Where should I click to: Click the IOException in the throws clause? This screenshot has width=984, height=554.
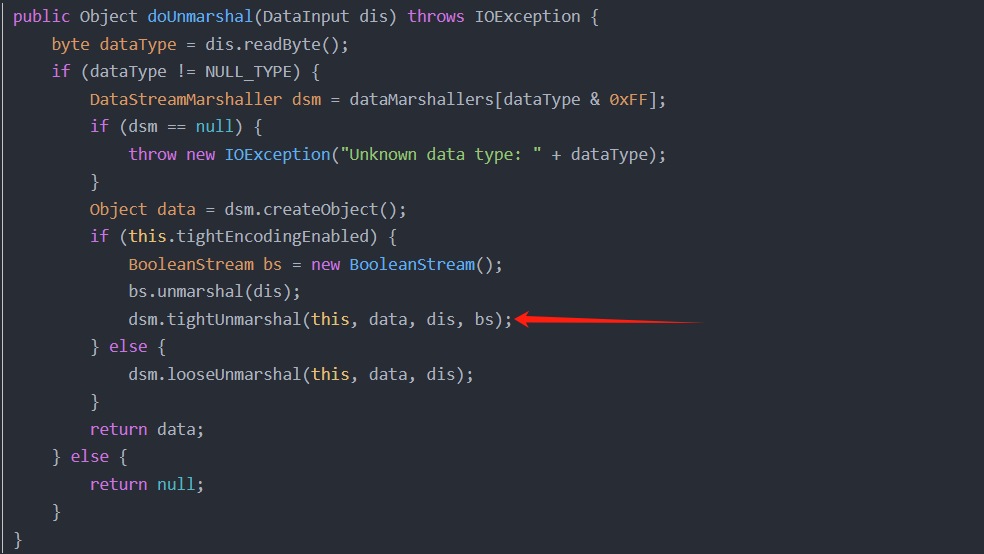527,17
